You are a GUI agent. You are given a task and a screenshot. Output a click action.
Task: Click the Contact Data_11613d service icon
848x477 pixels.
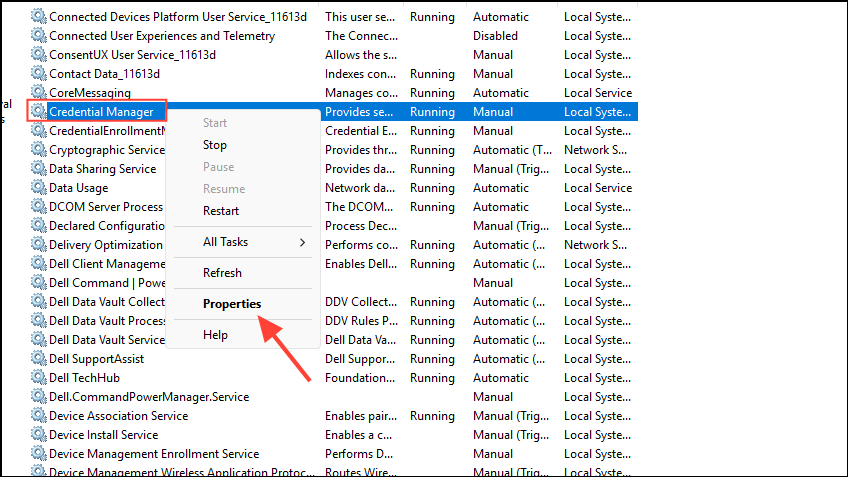click(x=39, y=74)
